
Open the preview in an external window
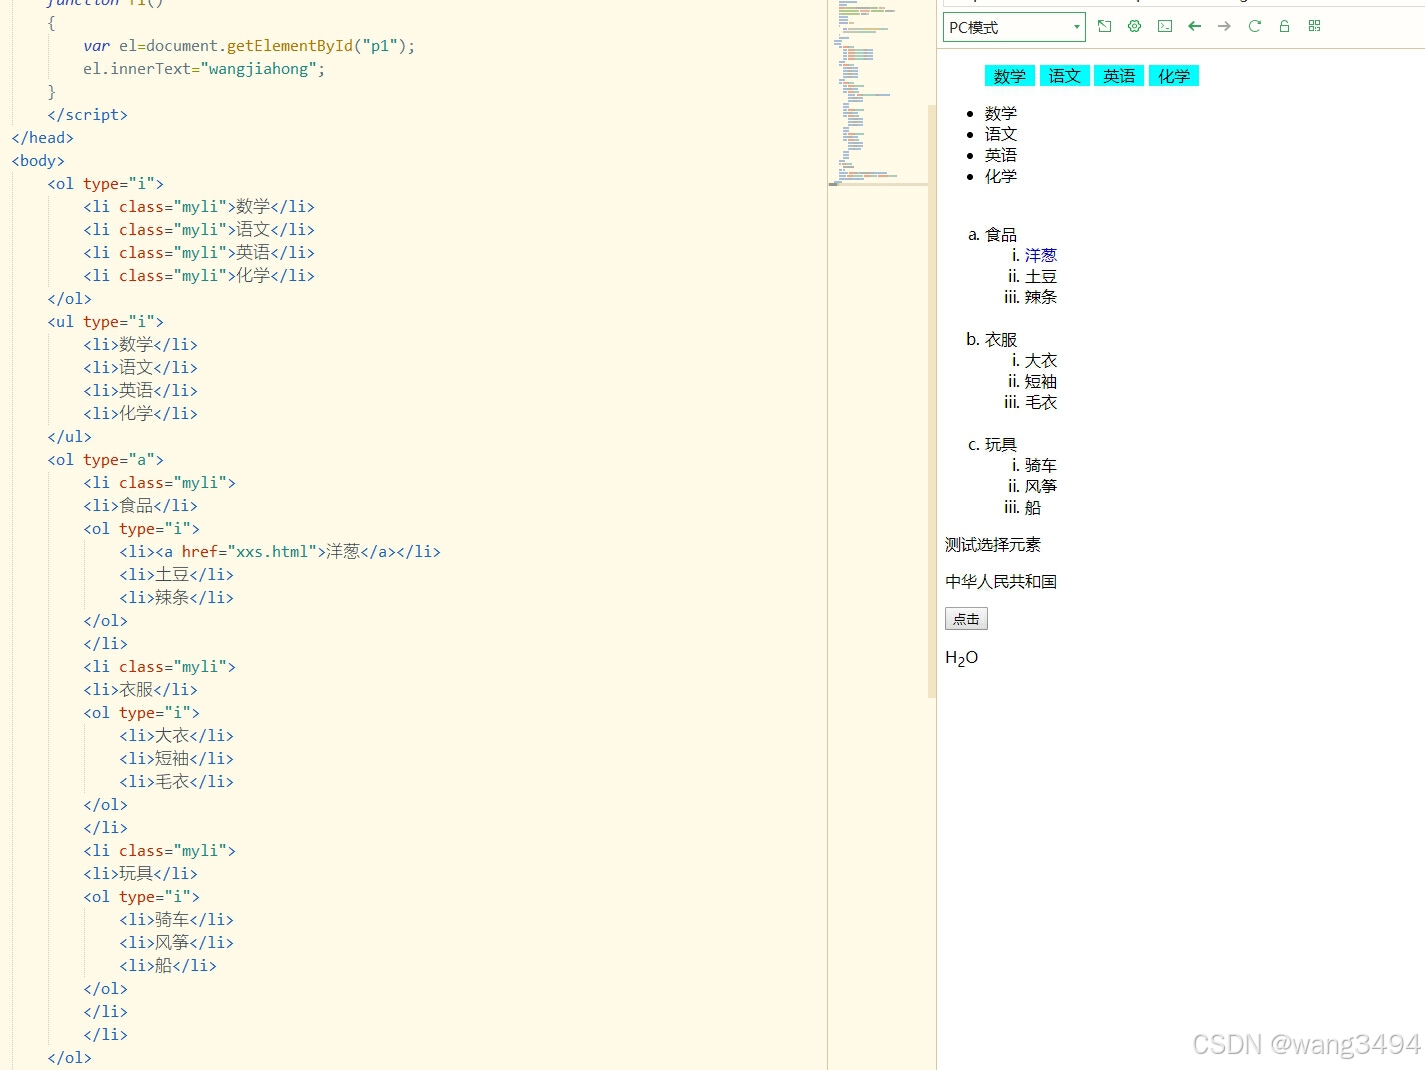tap(1104, 26)
